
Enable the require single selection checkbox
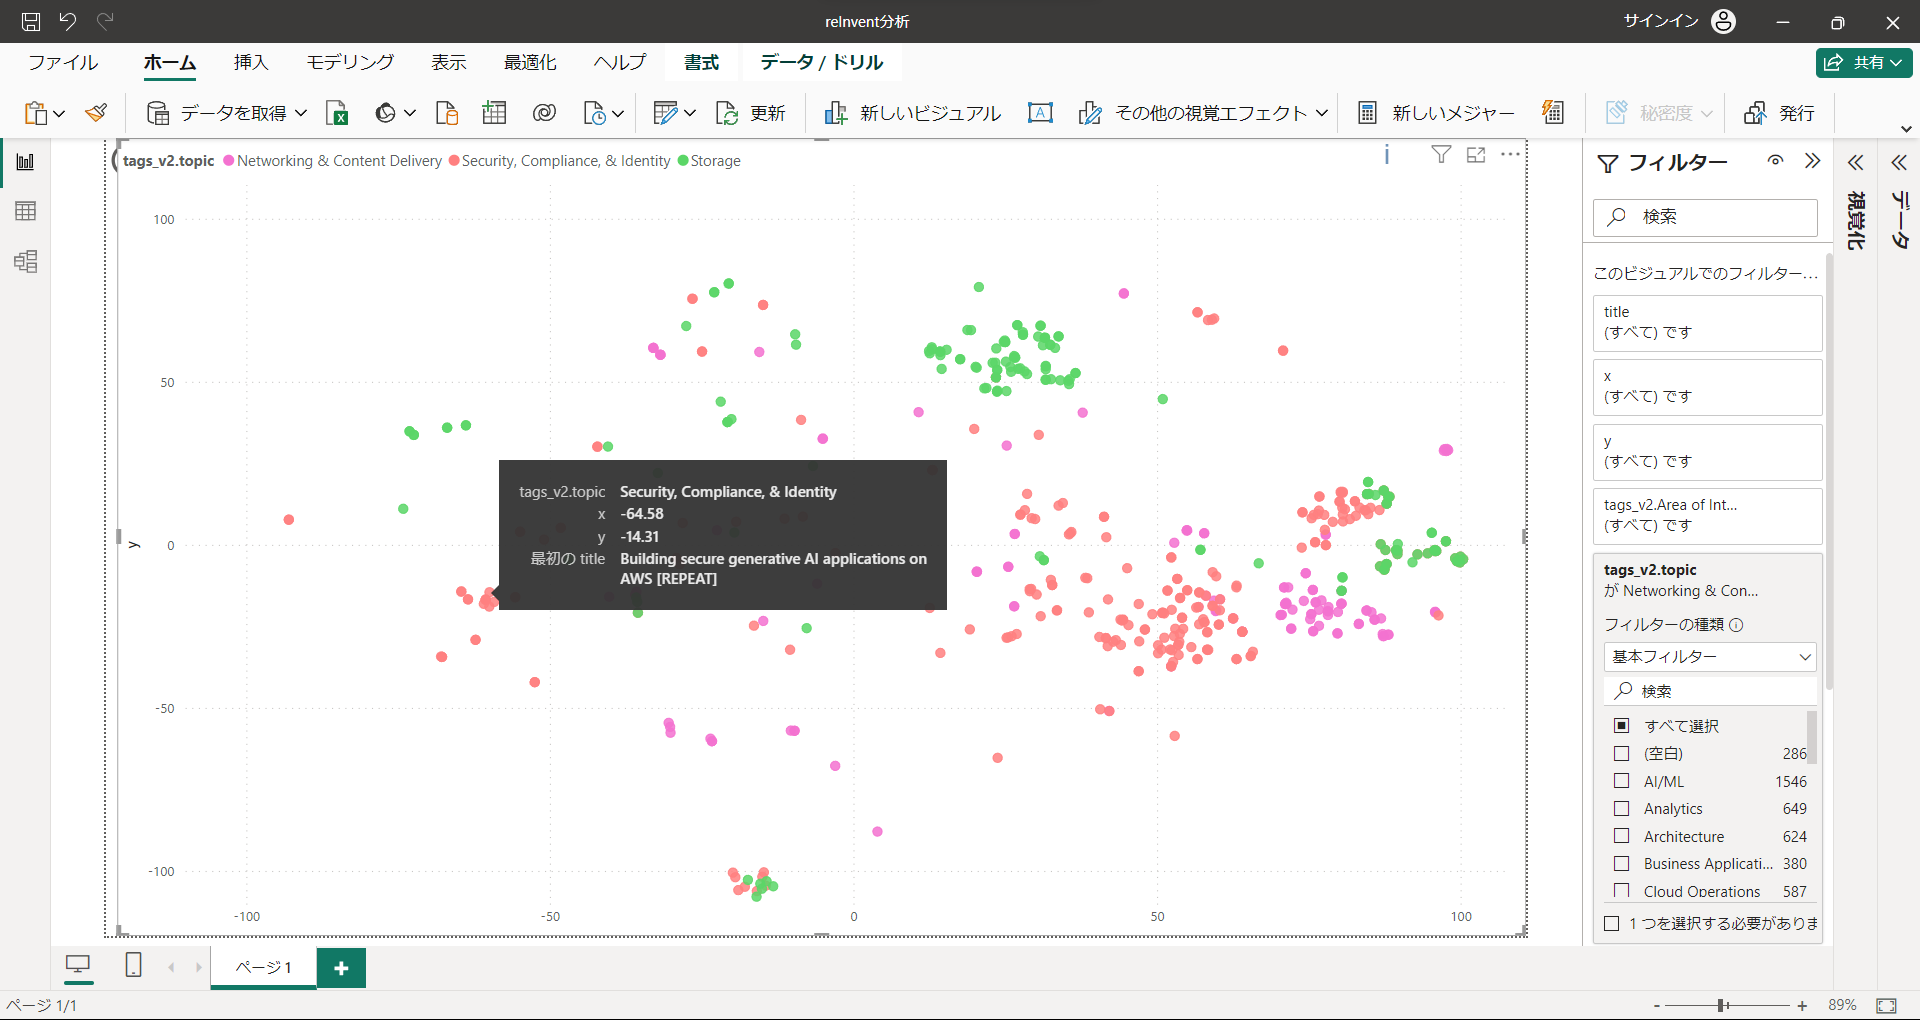(x=1612, y=923)
